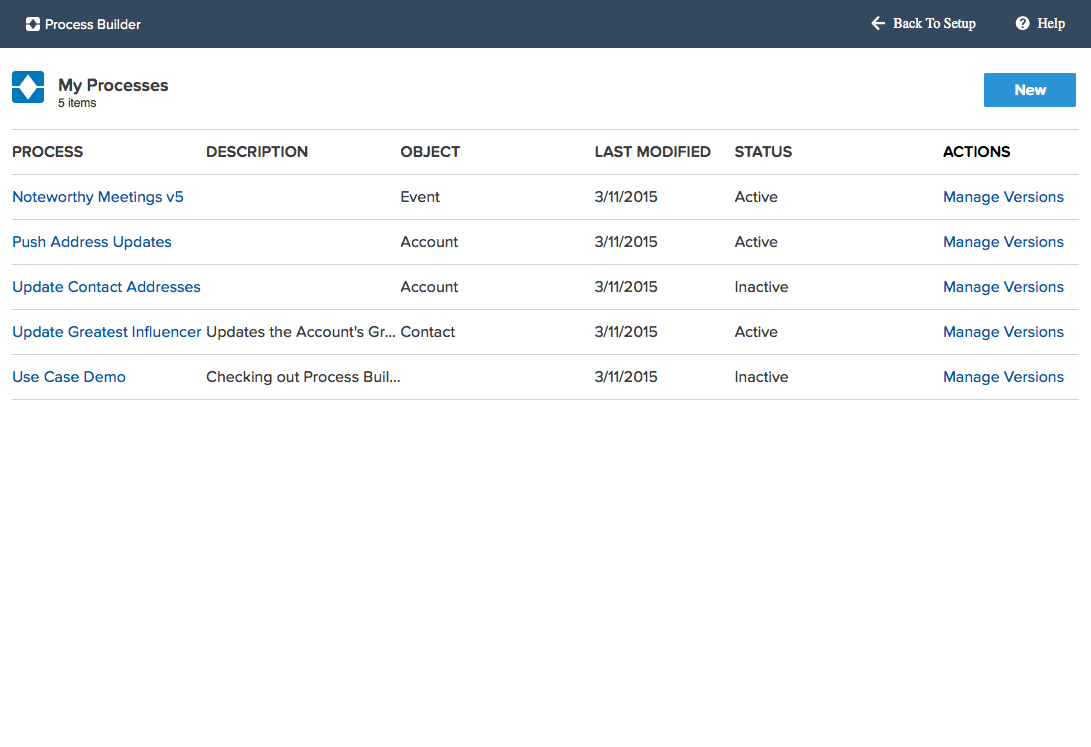This screenshot has height=747, width=1091.
Task: Click the Event object cell
Action: click(420, 197)
